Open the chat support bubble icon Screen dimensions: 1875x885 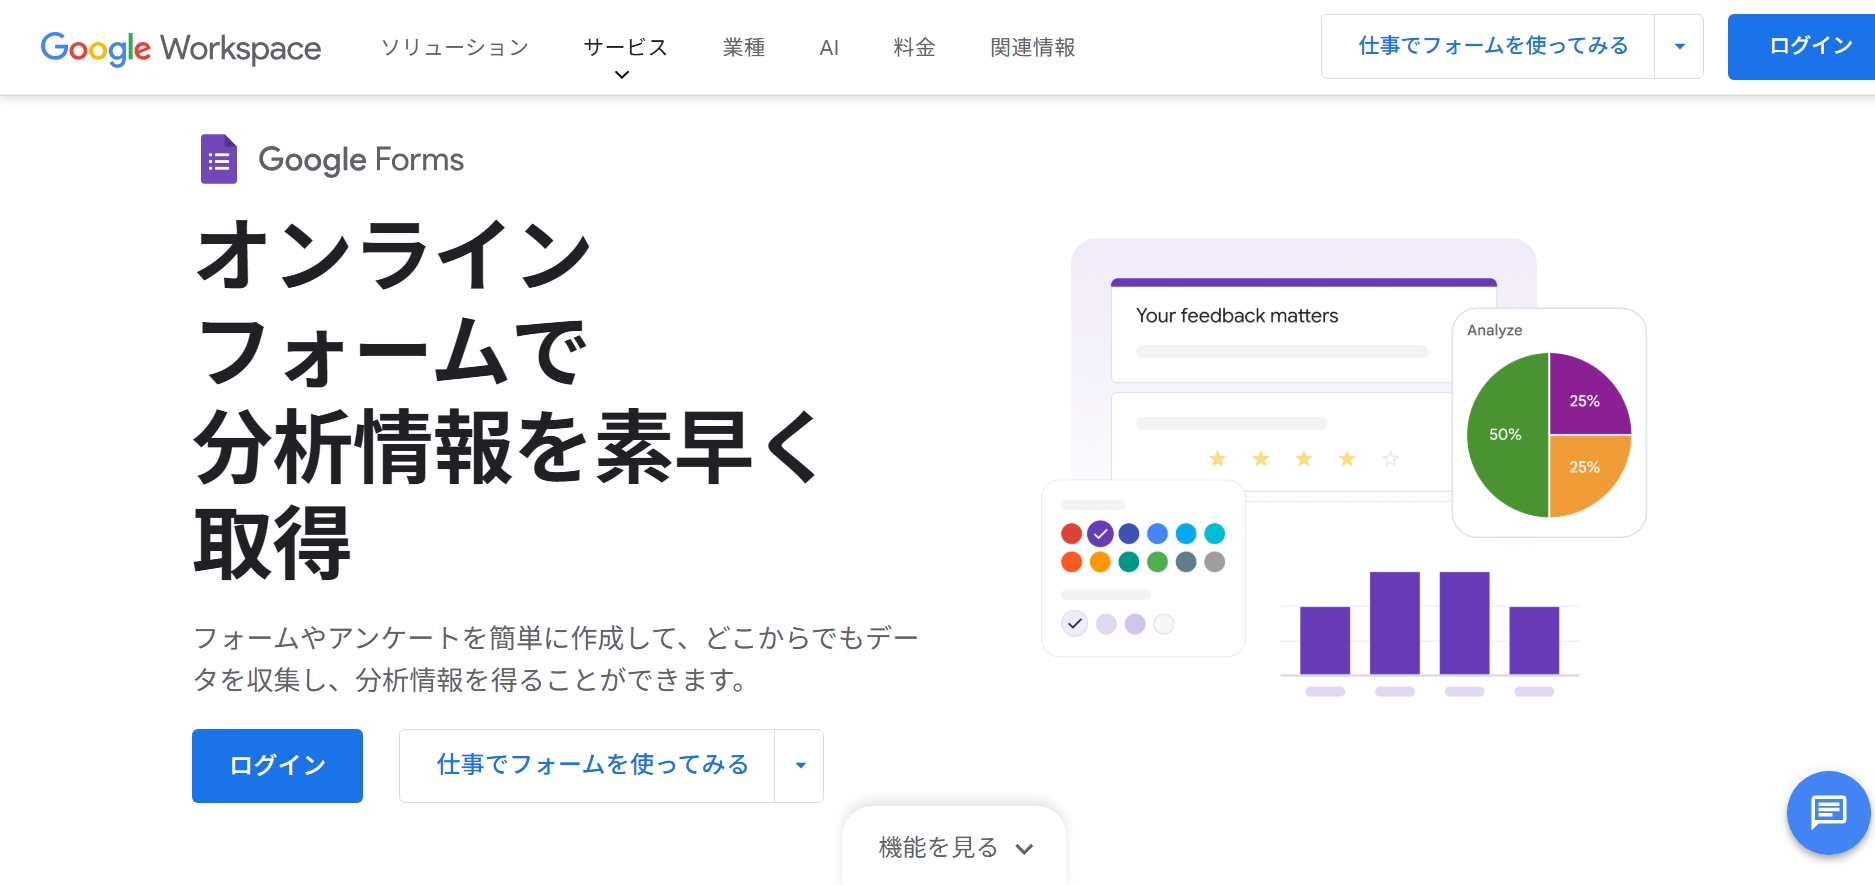pos(1828,812)
